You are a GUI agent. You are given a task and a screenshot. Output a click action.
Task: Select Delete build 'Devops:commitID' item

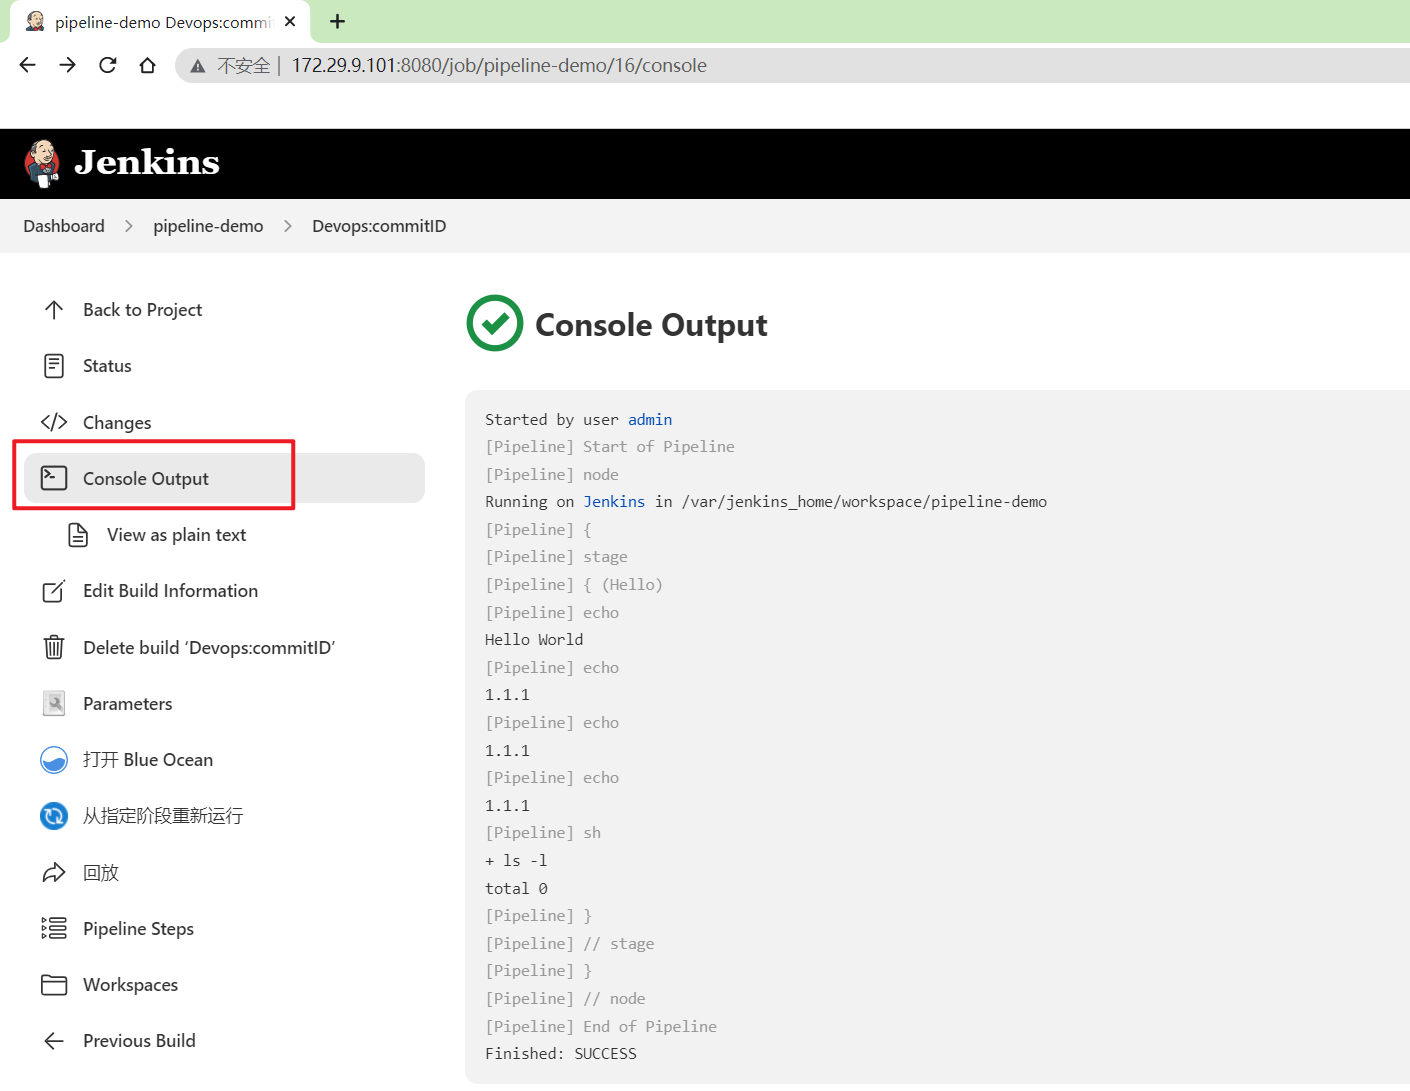[224, 647]
